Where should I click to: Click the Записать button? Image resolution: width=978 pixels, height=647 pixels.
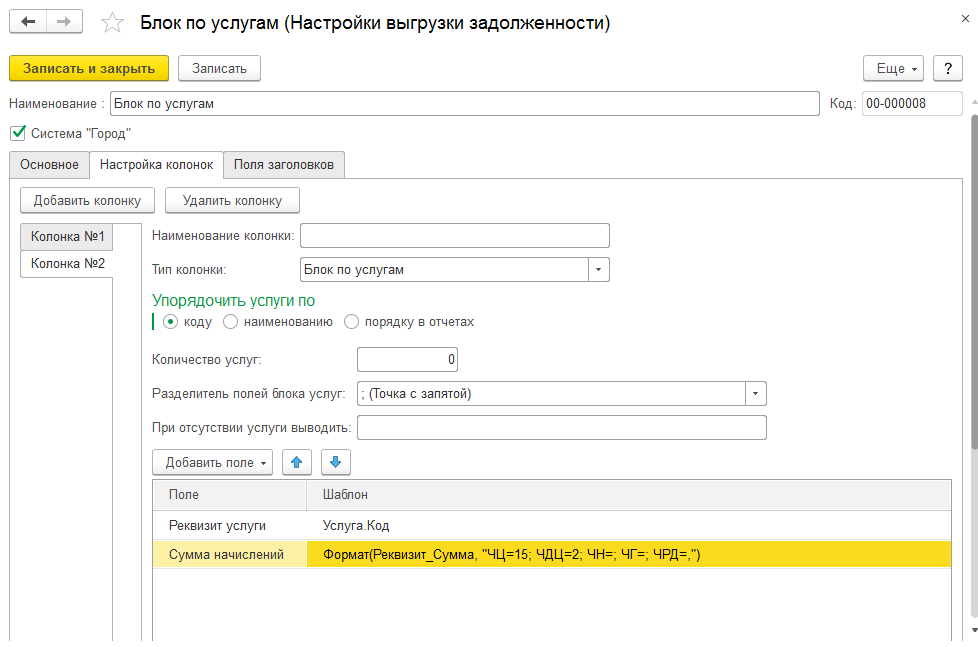(220, 69)
